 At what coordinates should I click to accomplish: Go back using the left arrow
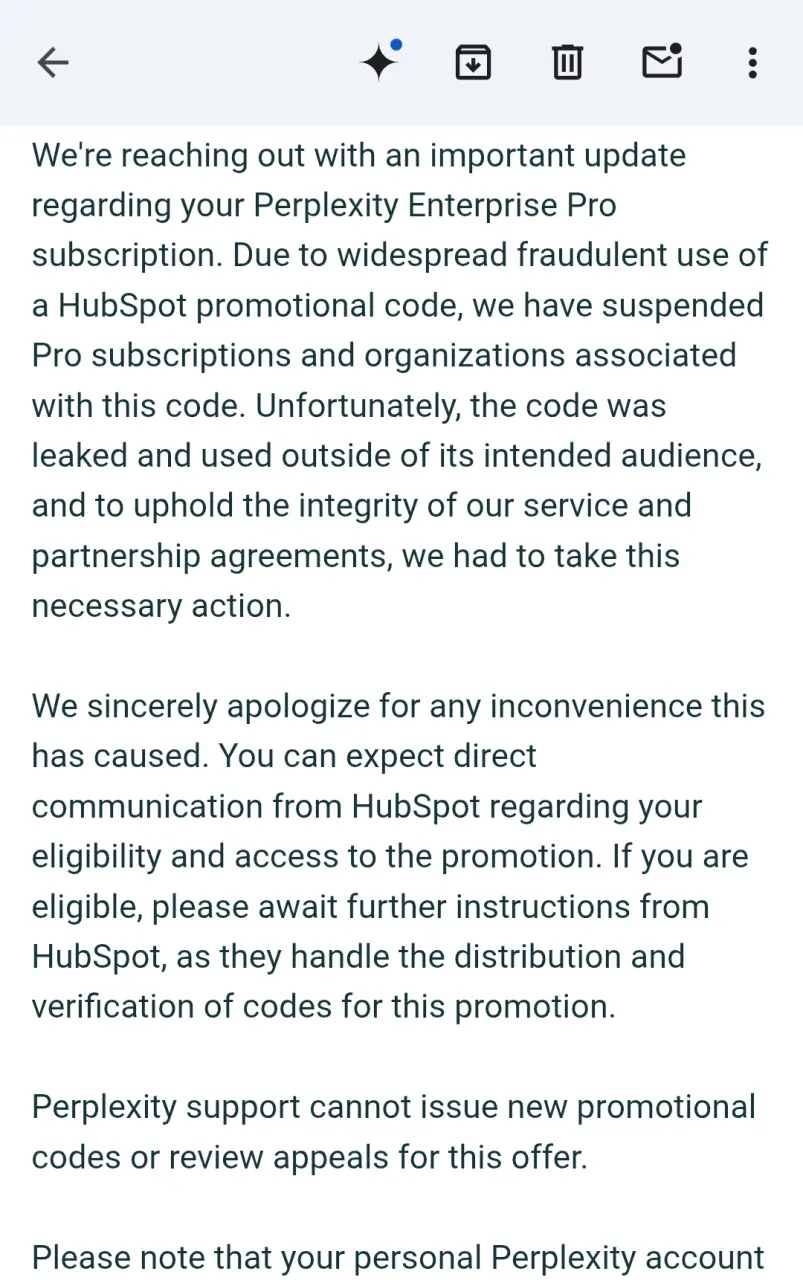[x=53, y=63]
